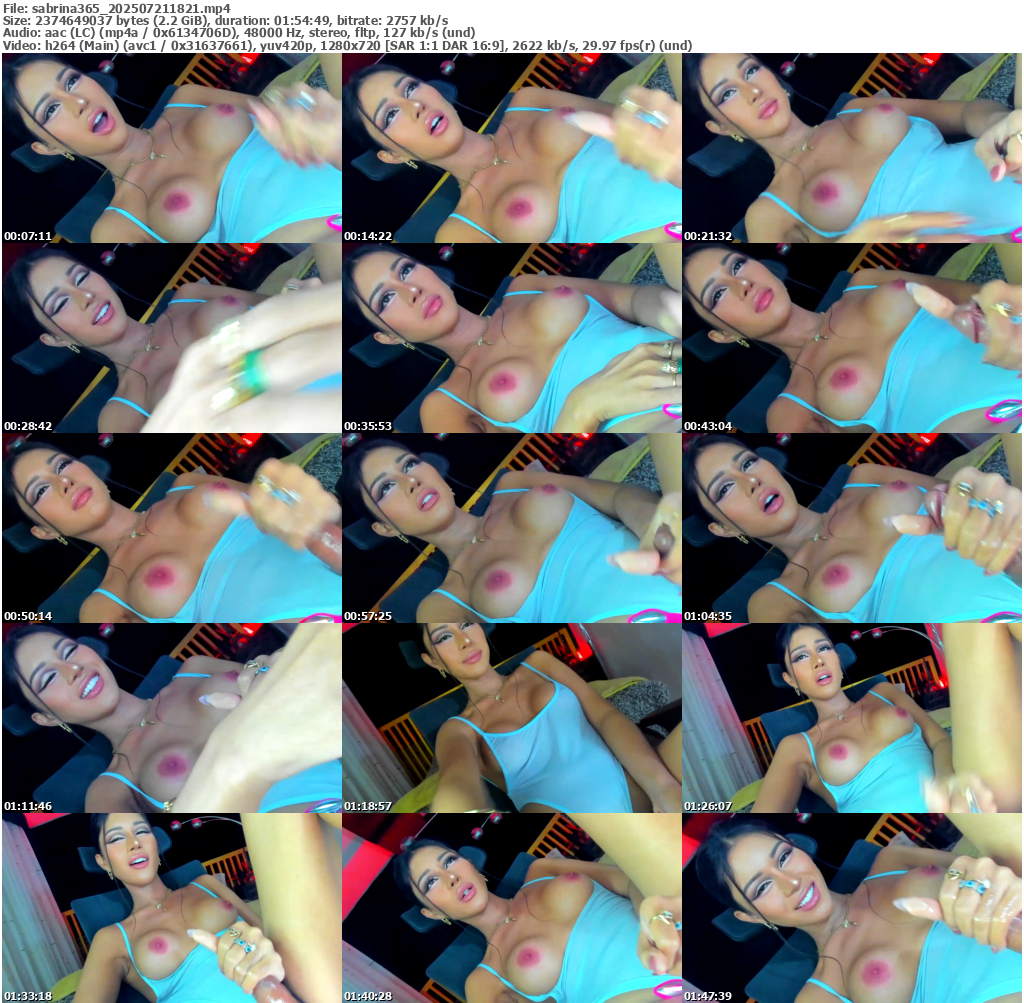Click the frame labeled 00:28:42

(171, 338)
